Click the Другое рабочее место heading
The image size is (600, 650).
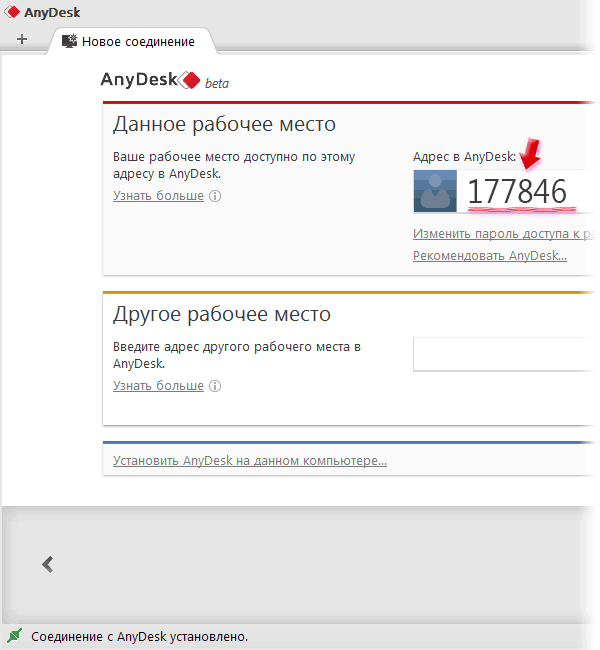(x=221, y=314)
